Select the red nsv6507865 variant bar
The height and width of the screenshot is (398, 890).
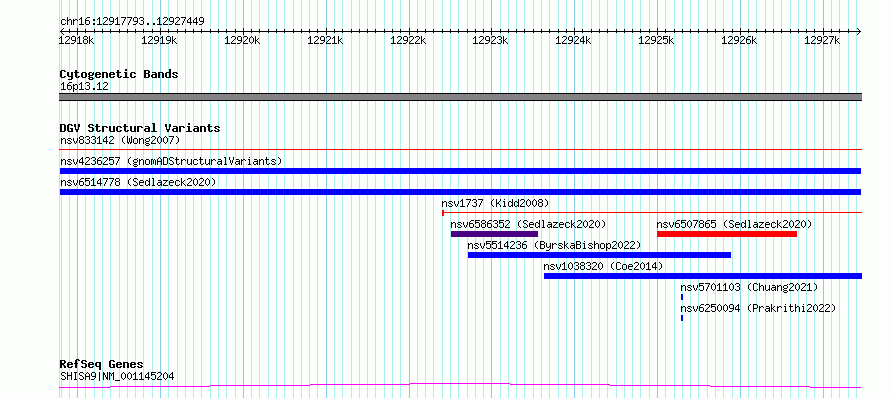click(727, 234)
